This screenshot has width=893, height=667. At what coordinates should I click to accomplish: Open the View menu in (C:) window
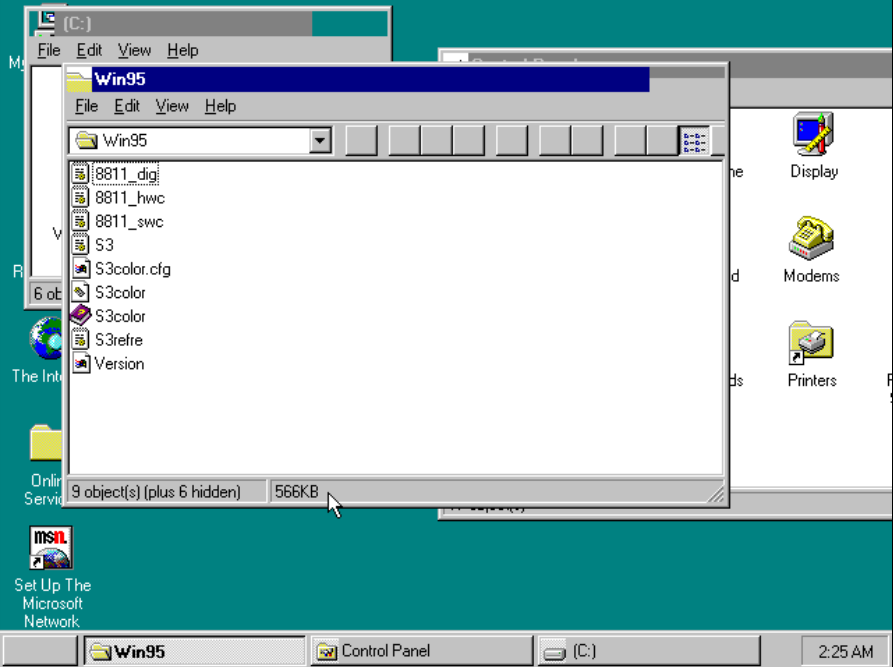pyautogui.click(x=134, y=50)
